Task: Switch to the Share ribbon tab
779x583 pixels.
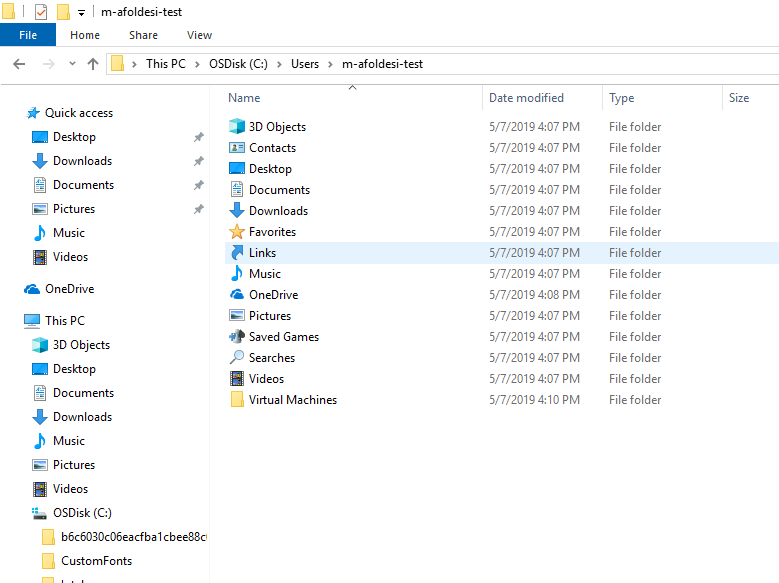Action: tap(143, 35)
